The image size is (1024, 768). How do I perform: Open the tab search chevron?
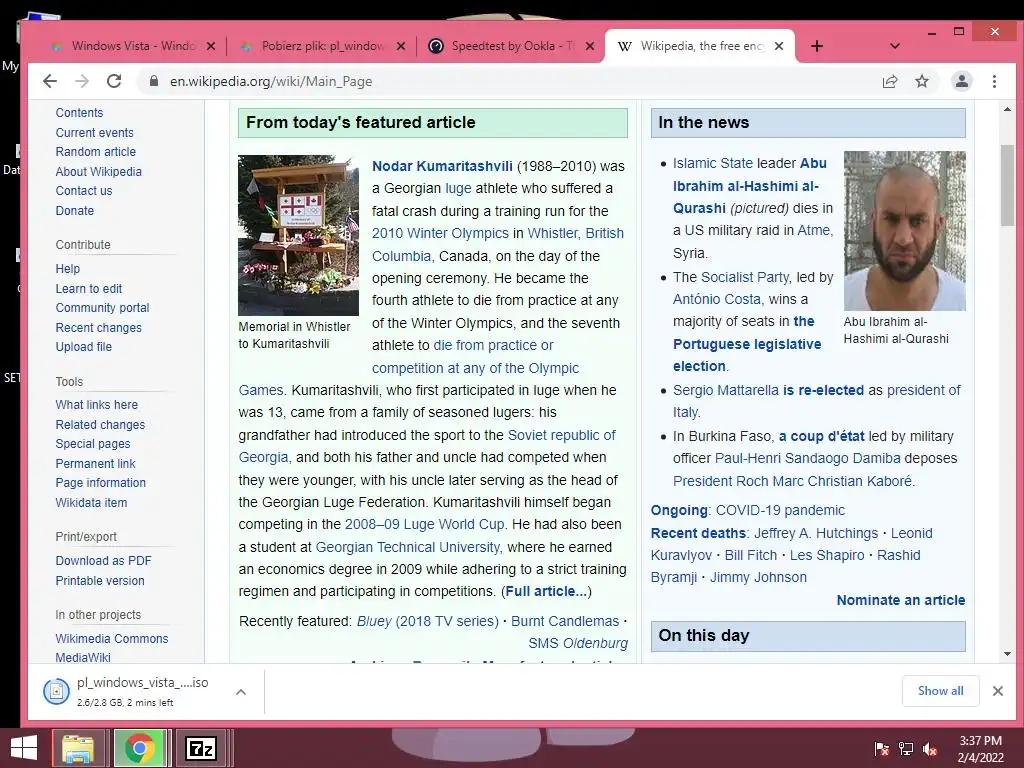tap(895, 46)
